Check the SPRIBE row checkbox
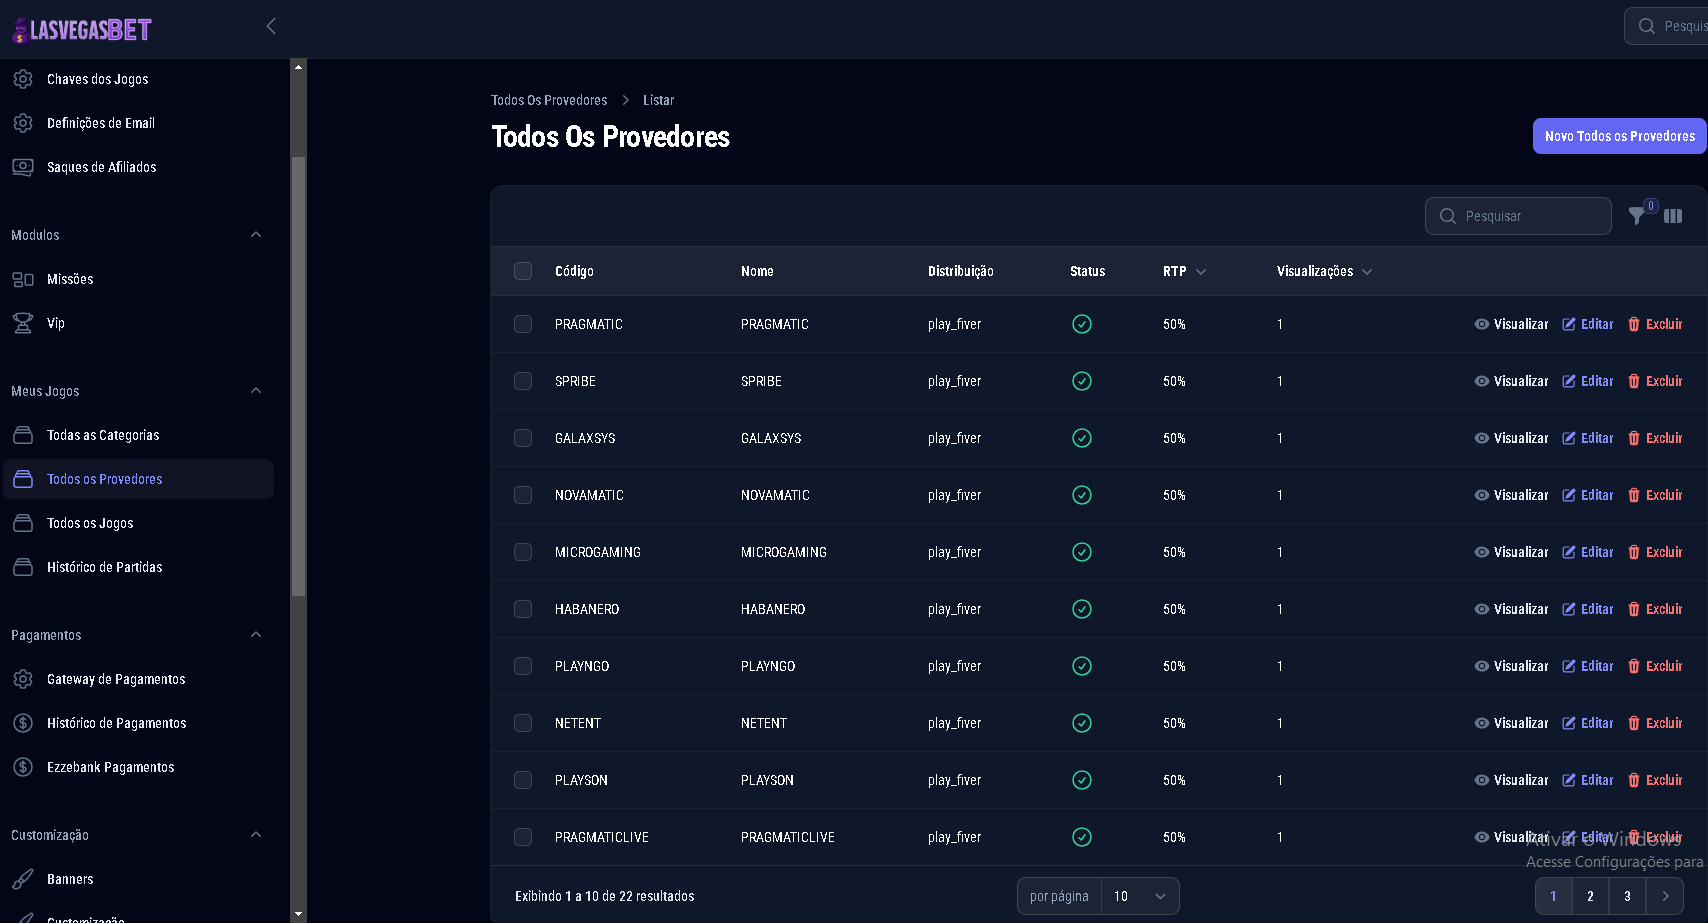 (x=523, y=381)
